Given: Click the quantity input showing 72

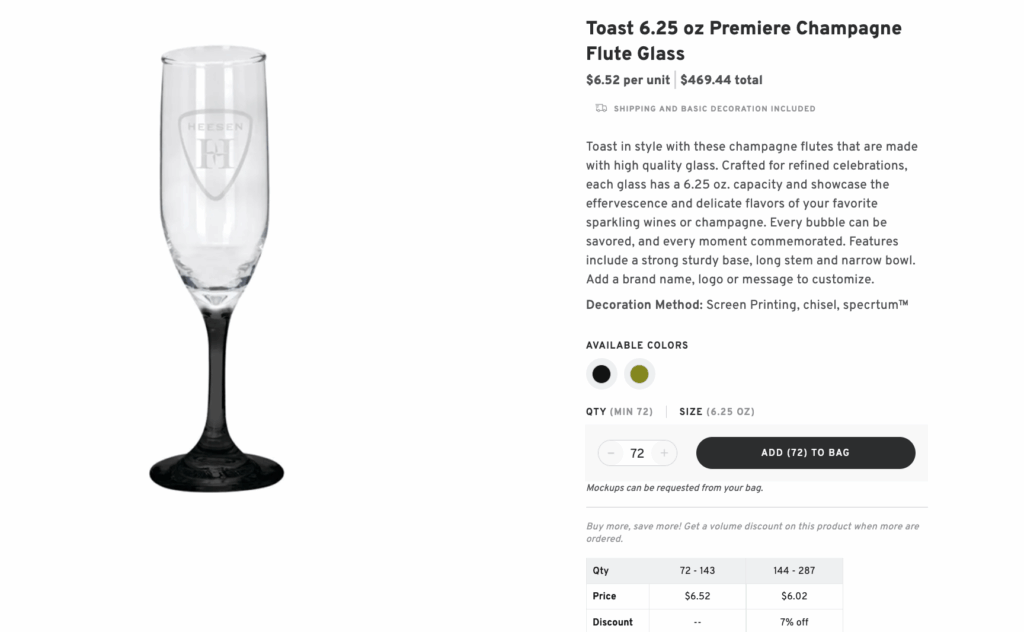Looking at the screenshot, I should [637, 453].
